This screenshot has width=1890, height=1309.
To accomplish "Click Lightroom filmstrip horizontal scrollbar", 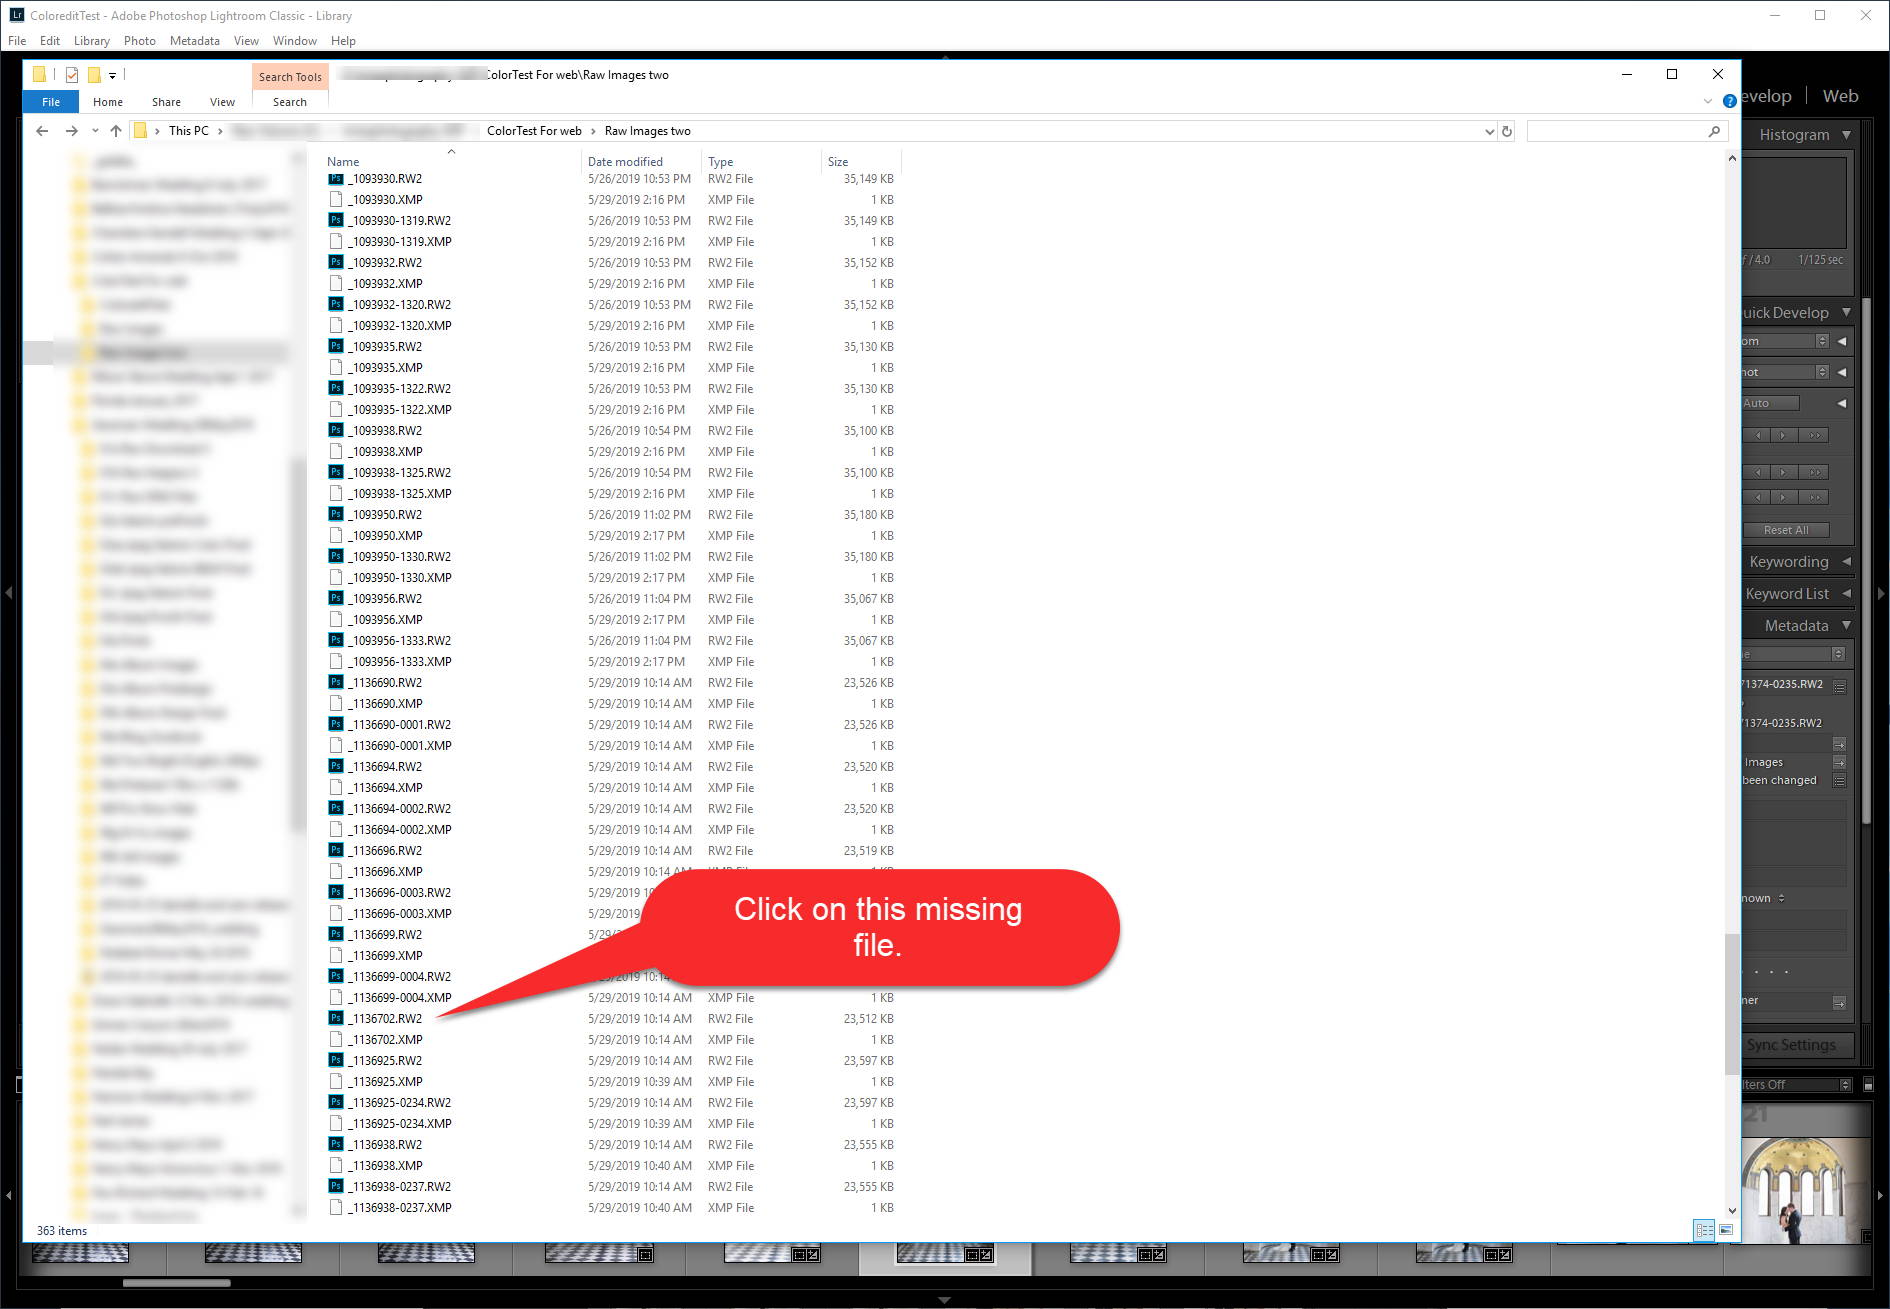I will point(177,1283).
